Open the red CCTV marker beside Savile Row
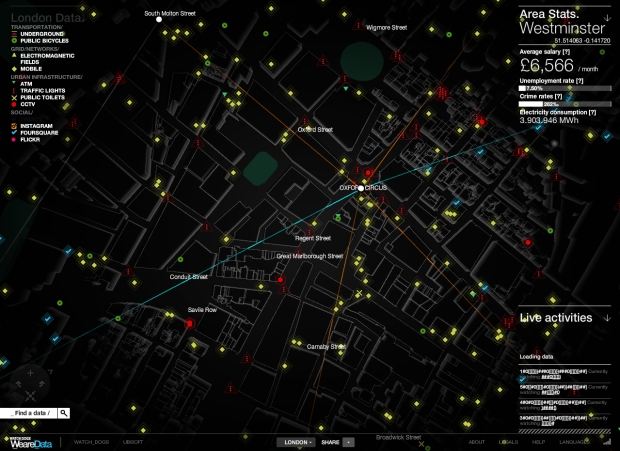Viewport: 620px width, 451px height. (x=190, y=324)
